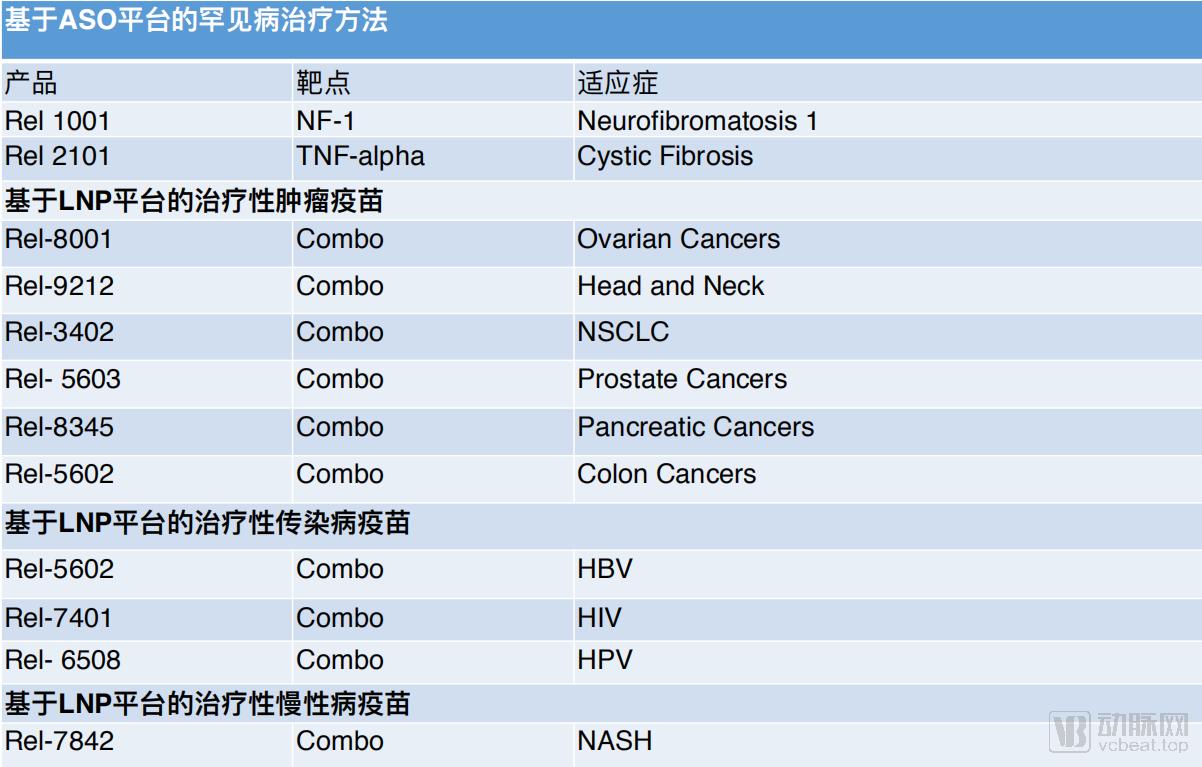The height and width of the screenshot is (767, 1202).
Task: Click the TNF-alpha target cell
Action: click(x=360, y=156)
